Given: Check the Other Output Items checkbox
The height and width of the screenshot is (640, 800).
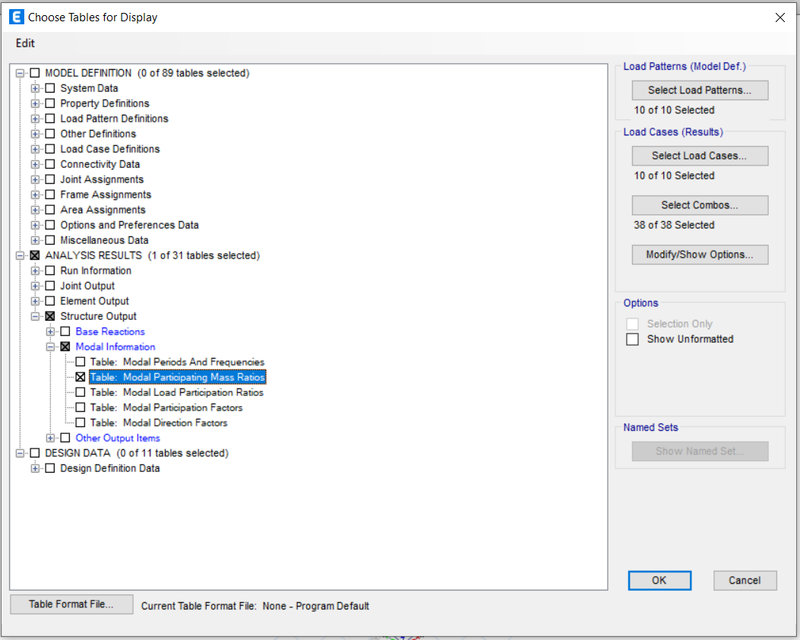Looking at the screenshot, I should 65,438.
